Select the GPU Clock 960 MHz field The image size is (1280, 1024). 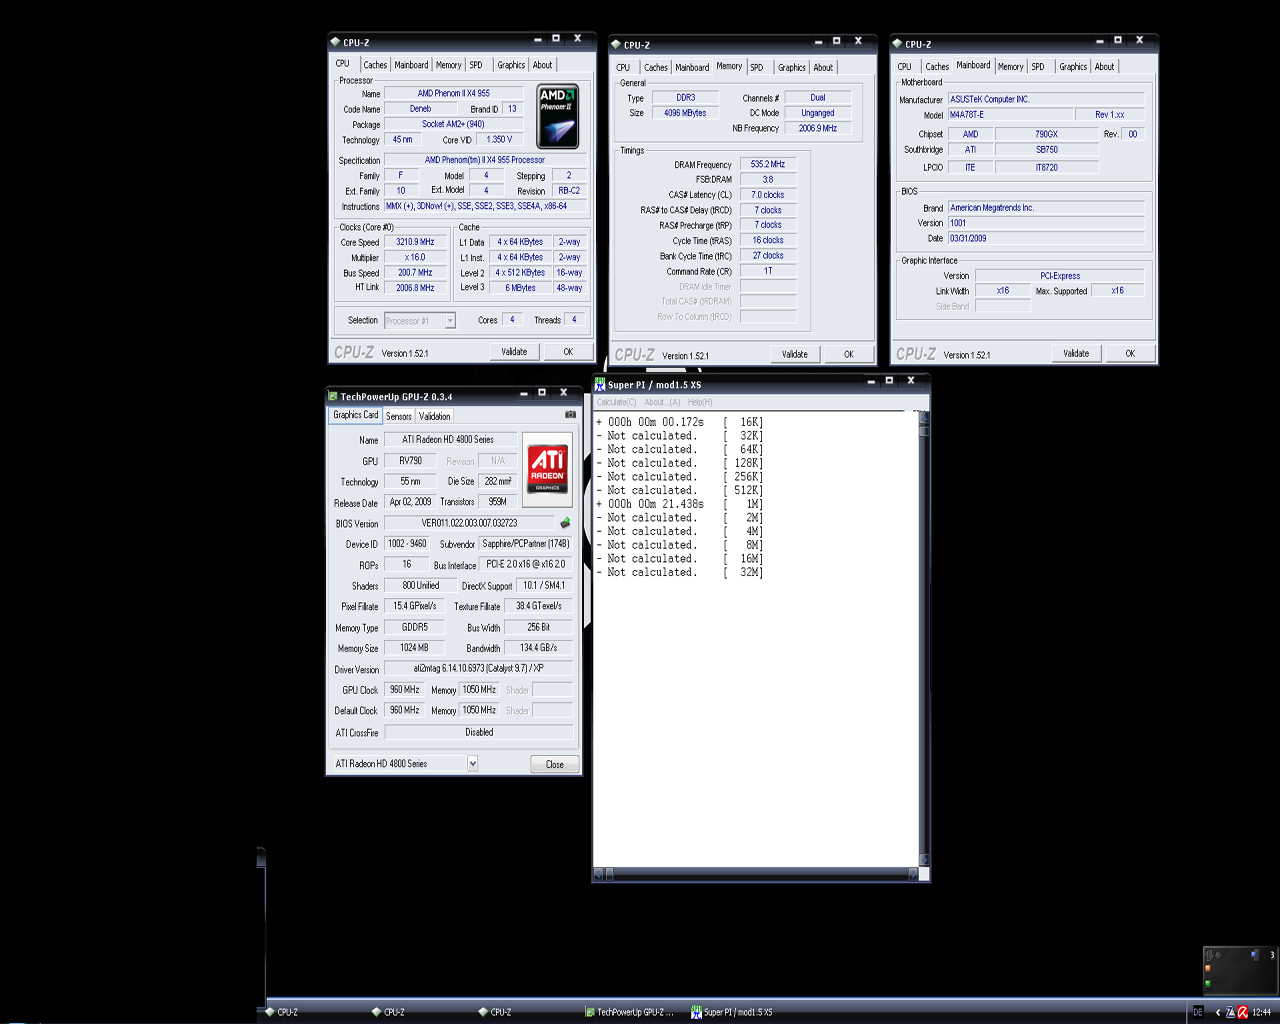[x=405, y=689]
